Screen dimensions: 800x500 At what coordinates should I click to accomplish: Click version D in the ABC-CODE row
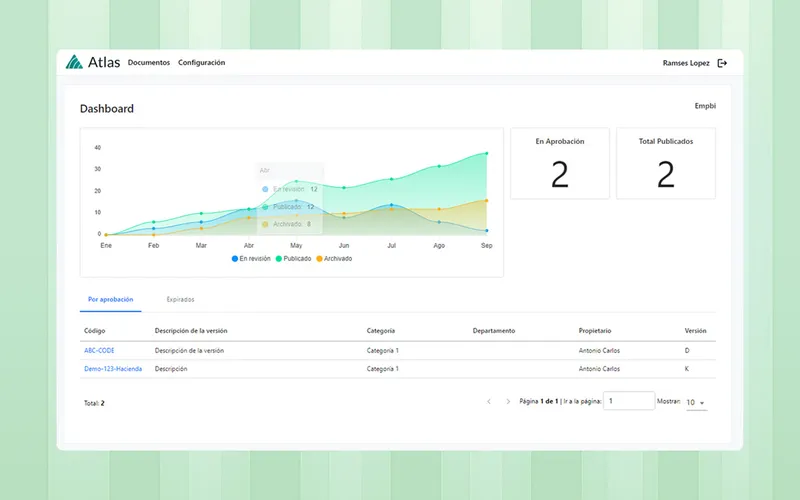[x=687, y=351]
